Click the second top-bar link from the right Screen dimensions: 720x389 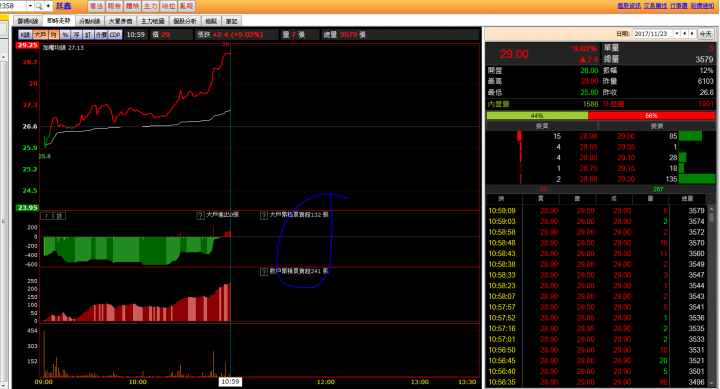[679, 6]
